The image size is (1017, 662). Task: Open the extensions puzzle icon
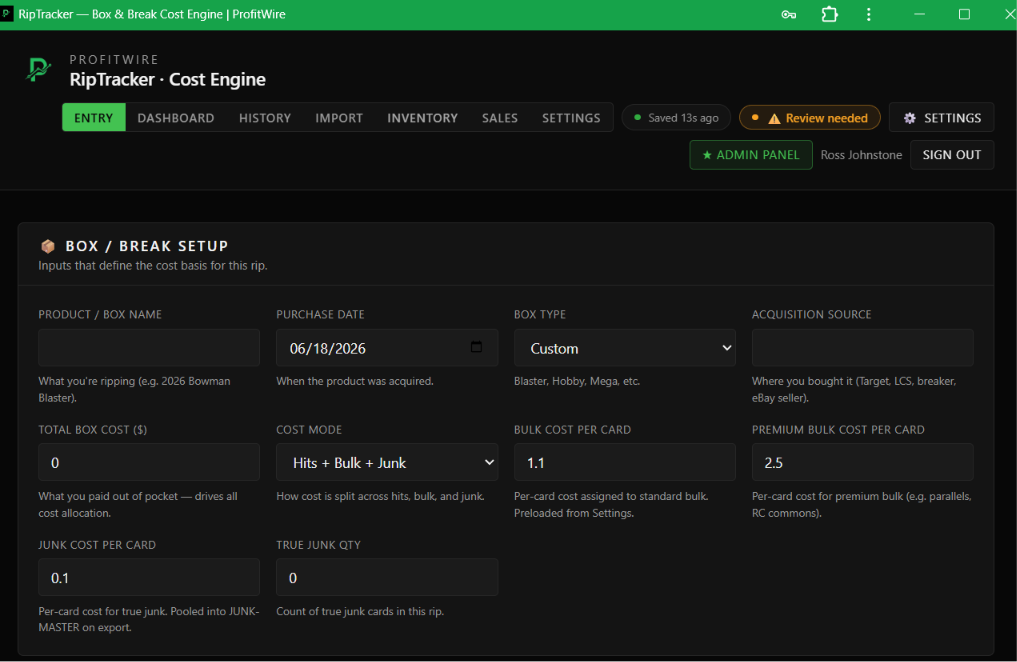(830, 14)
